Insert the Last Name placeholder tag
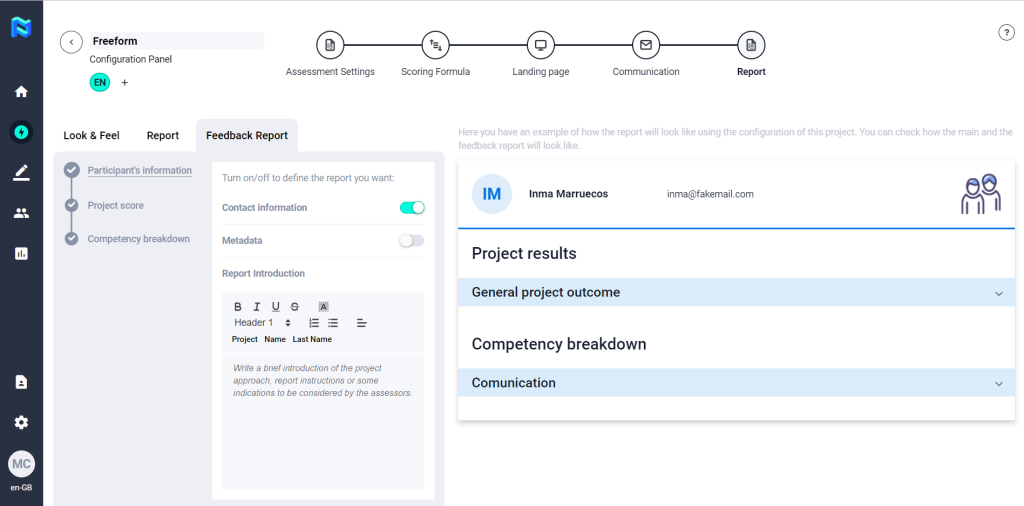This screenshot has height=506, width=1024. click(312, 340)
